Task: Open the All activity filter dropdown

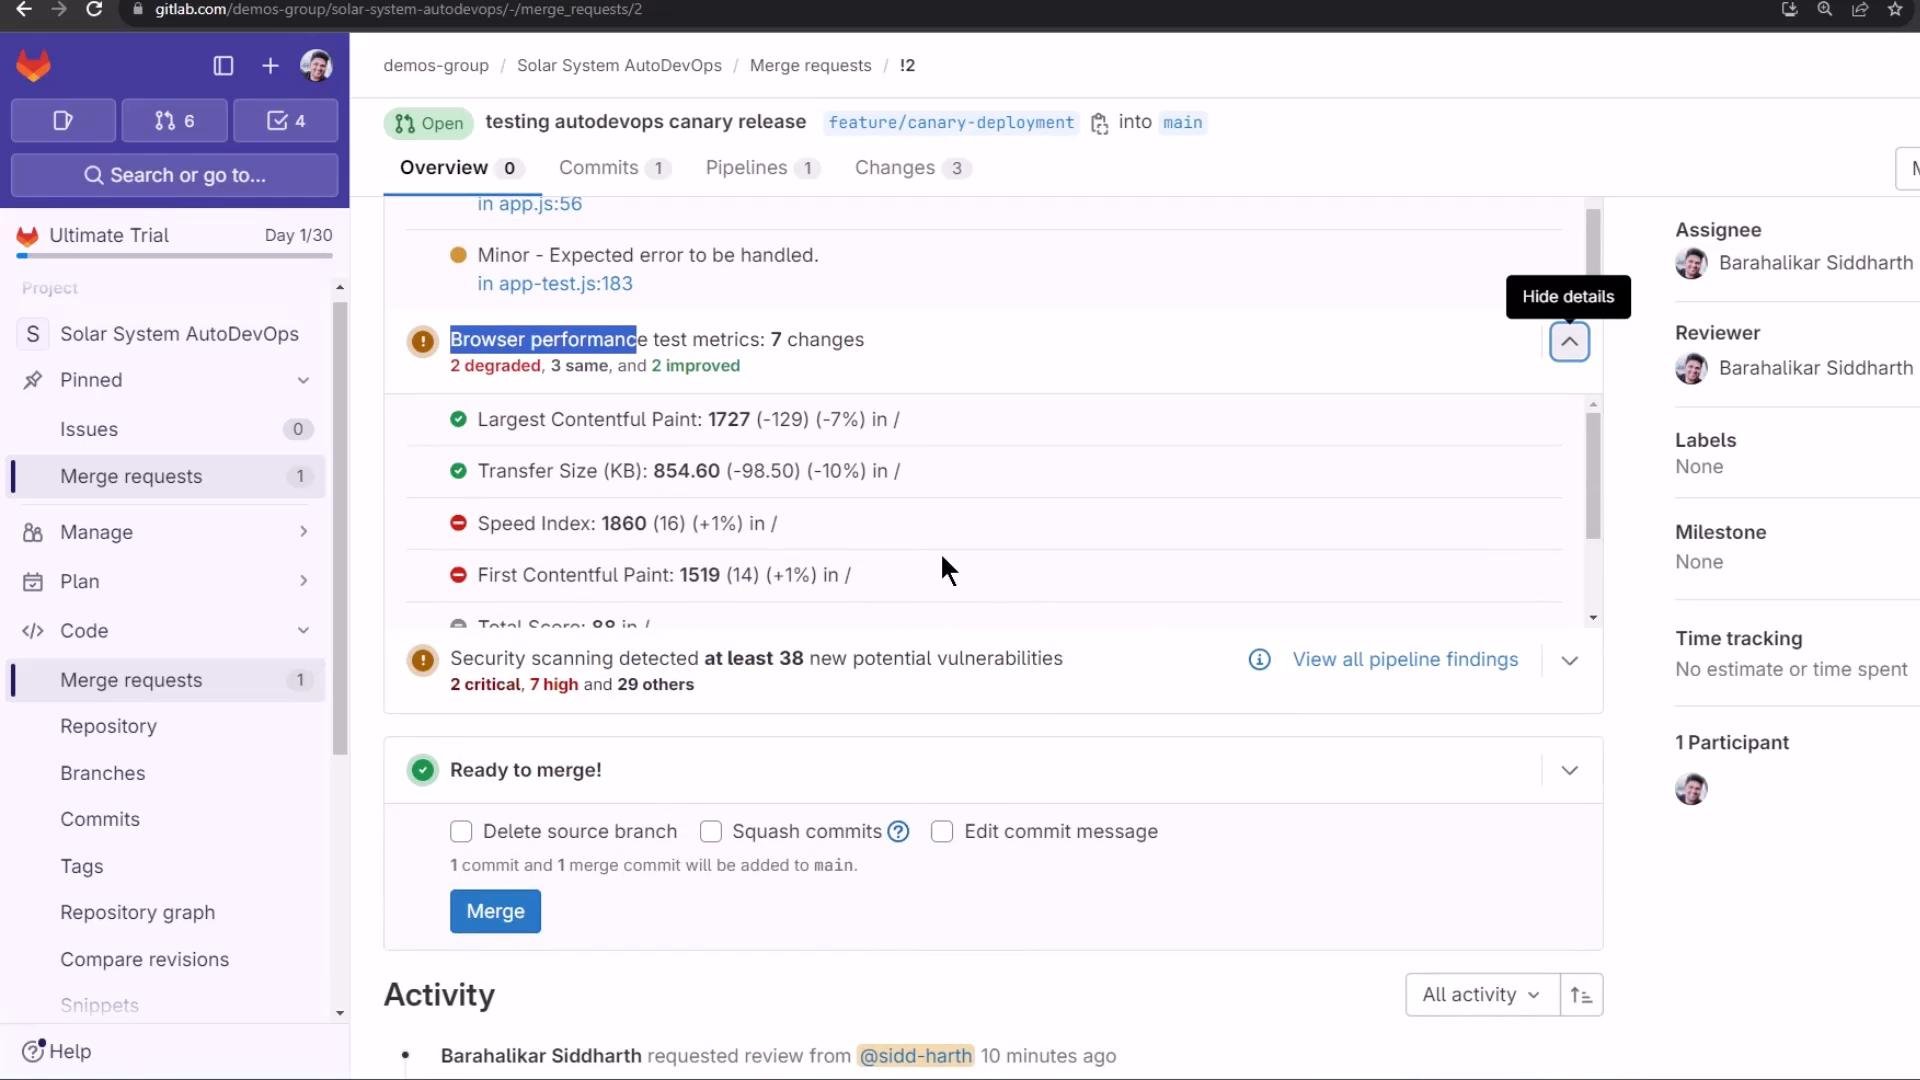Action: [x=1482, y=995]
